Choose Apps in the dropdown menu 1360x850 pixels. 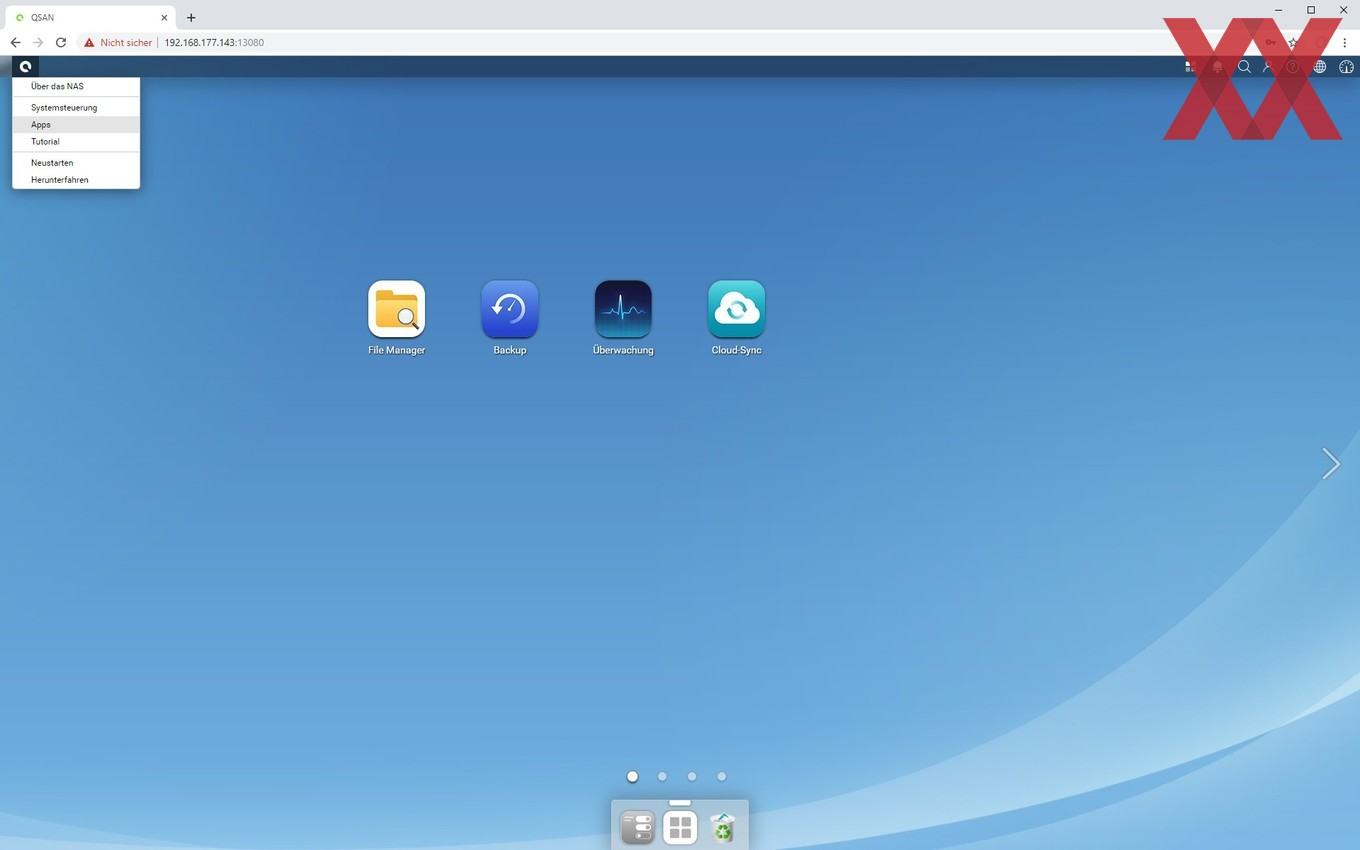tap(76, 125)
